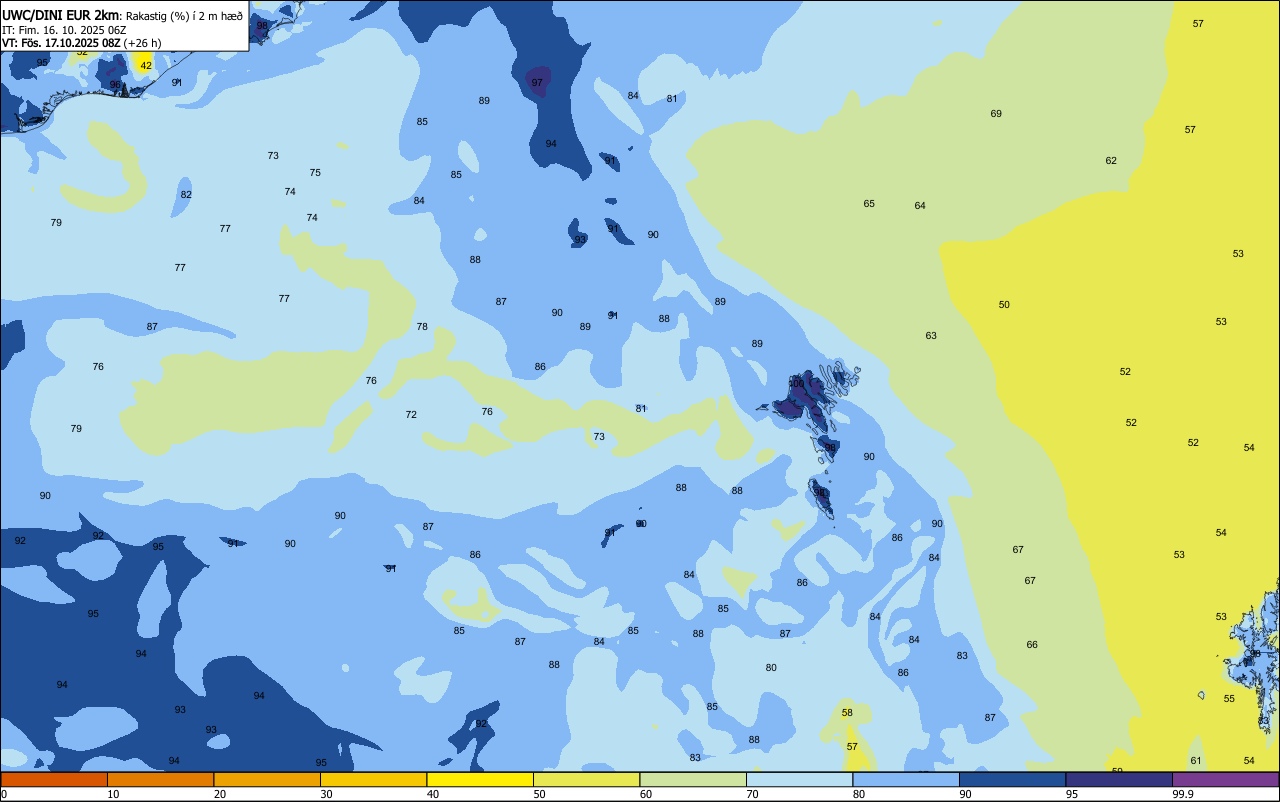Click the humidity value 72
1280x802 pixels.
pyautogui.click(x=411, y=415)
